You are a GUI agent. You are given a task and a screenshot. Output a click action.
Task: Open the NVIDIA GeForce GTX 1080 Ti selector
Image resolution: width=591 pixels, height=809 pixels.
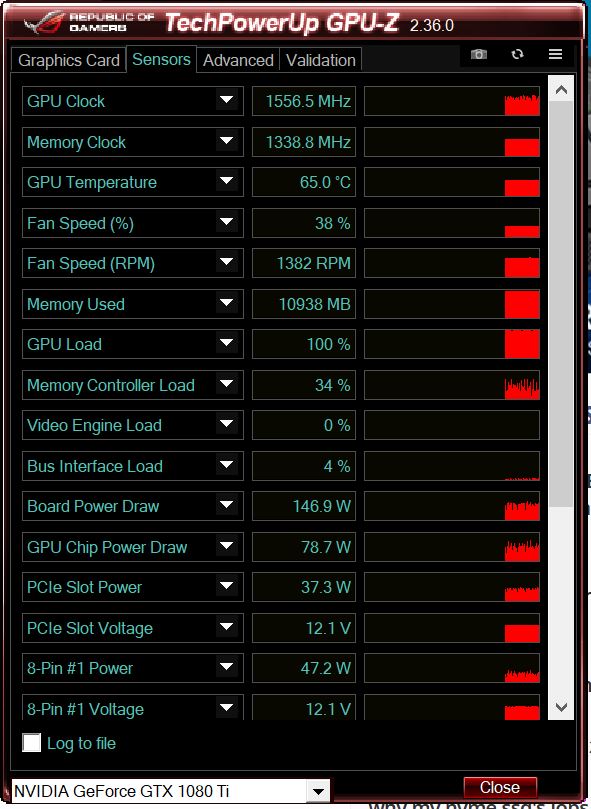coord(170,791)
